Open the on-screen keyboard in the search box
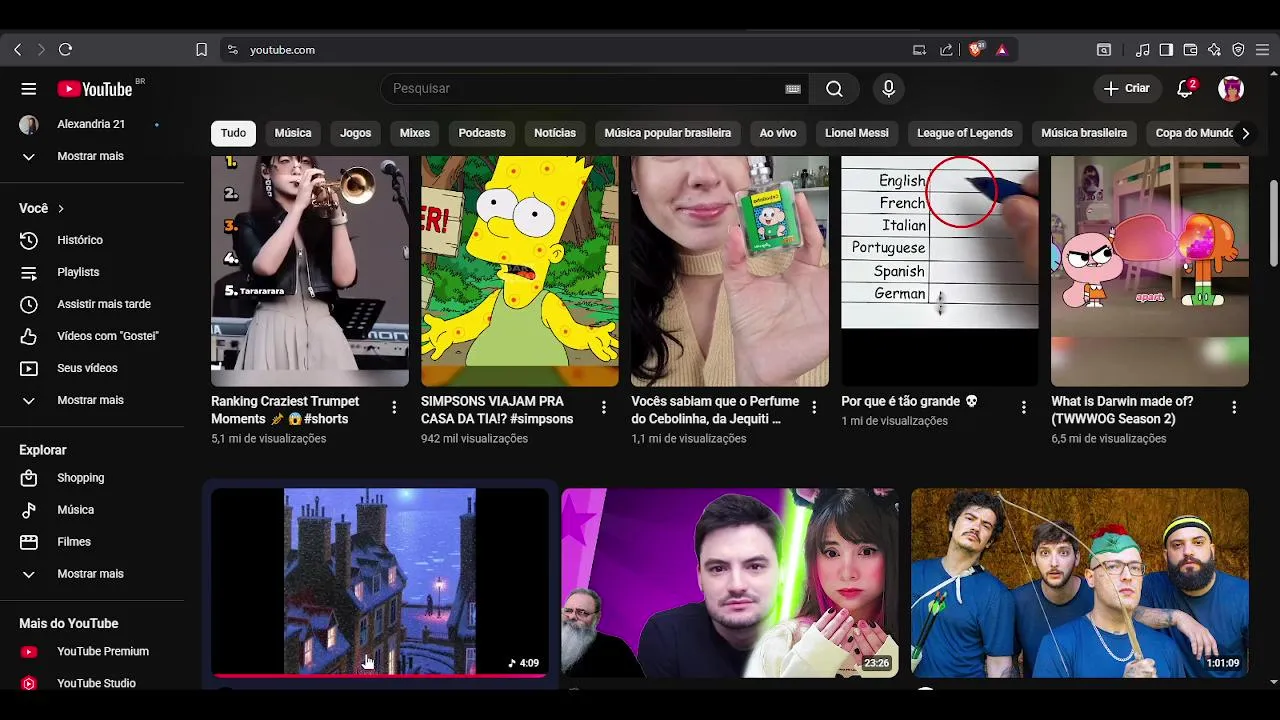Image resolution: width=1280 pixels, height=720 pixels. pos(793,89)
